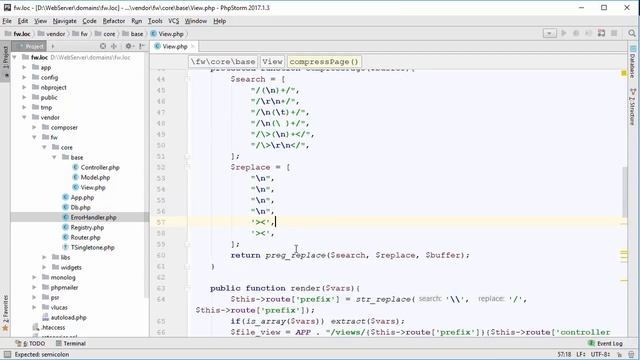Open the run configuration dropdown
Screen dimensions: 640x360
(x=549, y=33)
